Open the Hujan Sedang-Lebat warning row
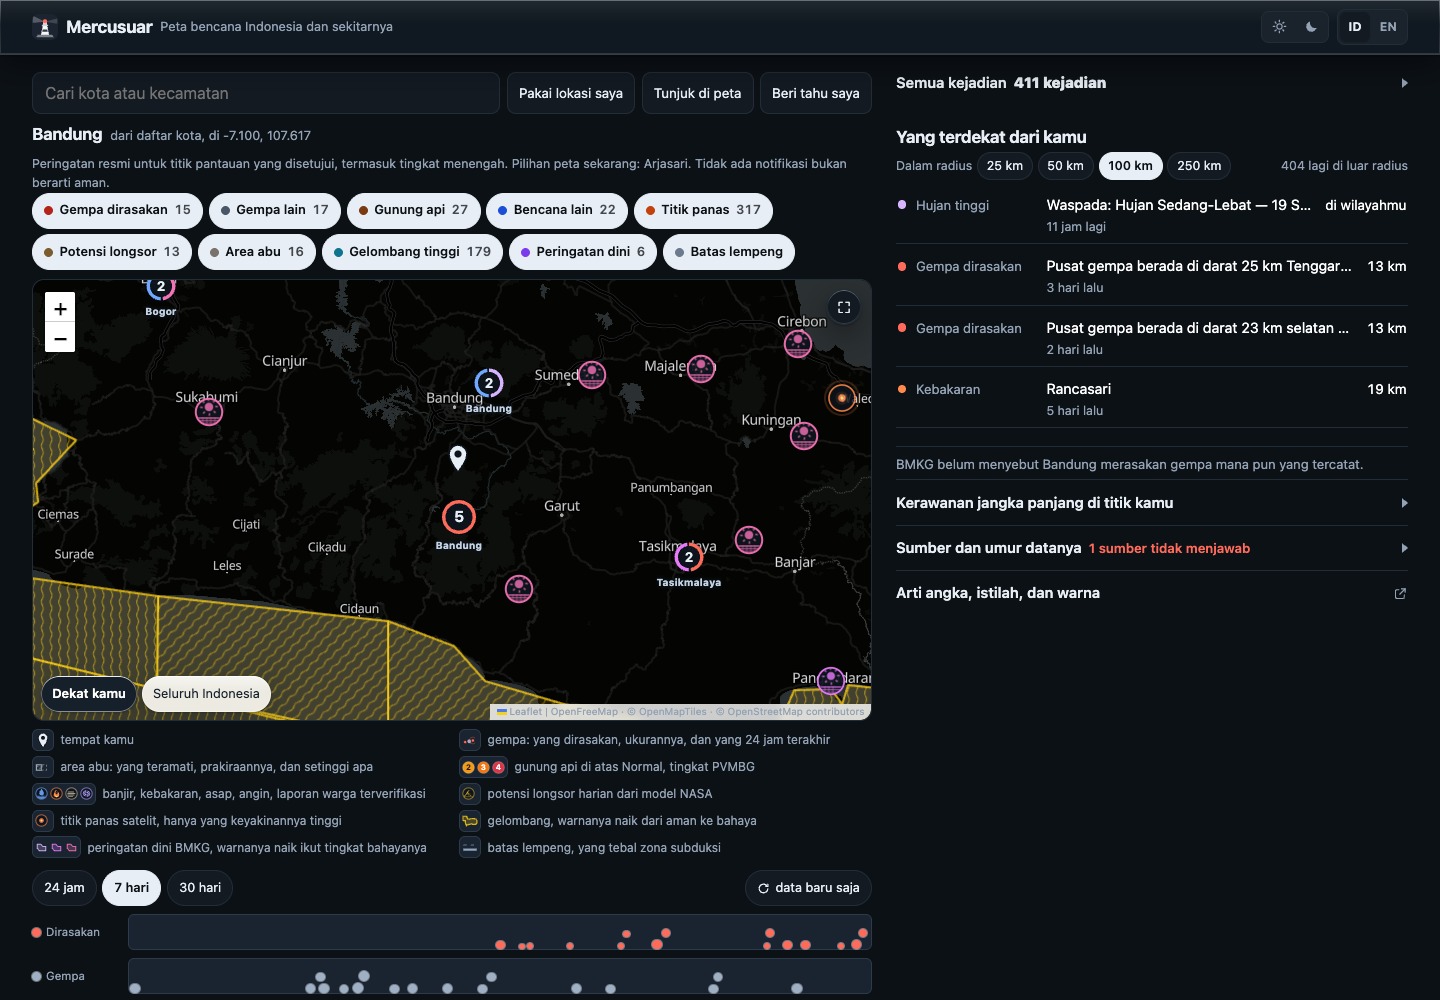Screen dimensions: 1440x1000 [1152, 214]
